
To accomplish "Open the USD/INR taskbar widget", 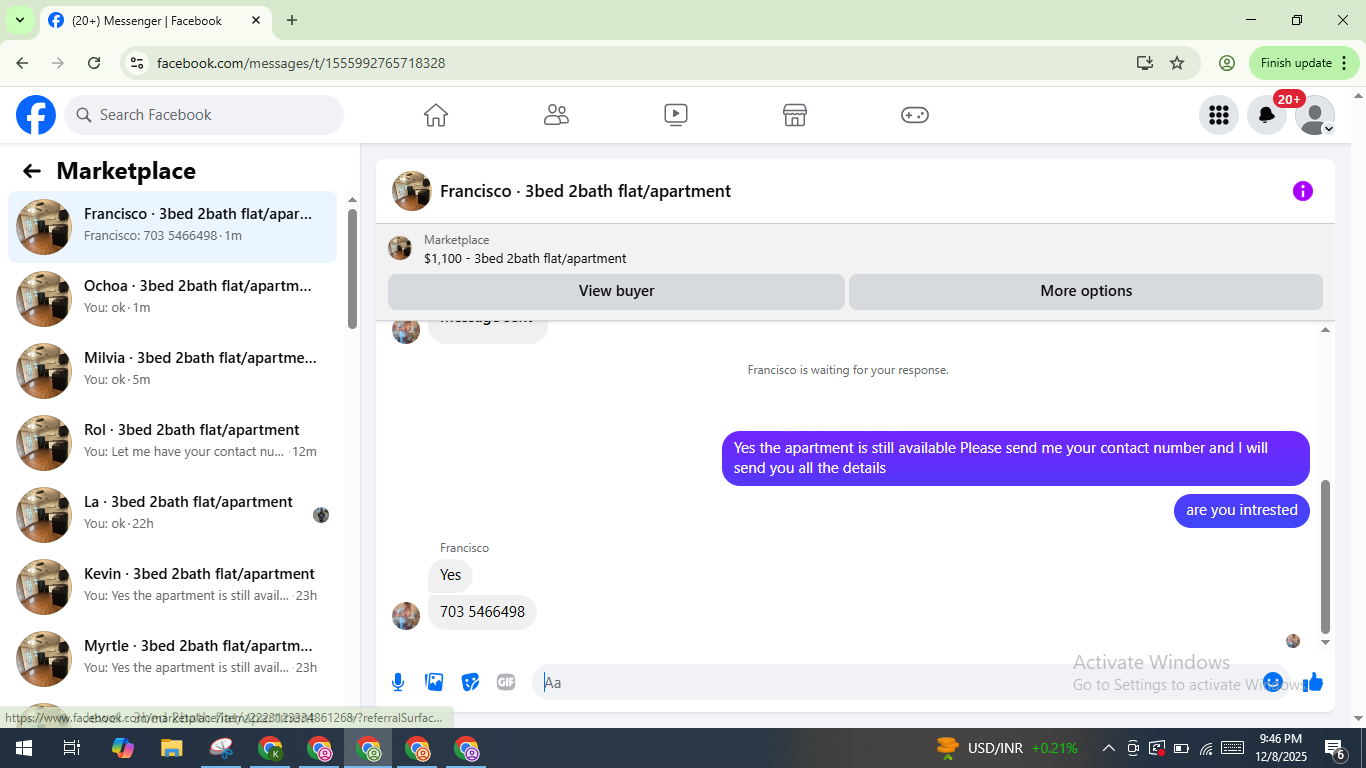I will [x=1006, y=748].
